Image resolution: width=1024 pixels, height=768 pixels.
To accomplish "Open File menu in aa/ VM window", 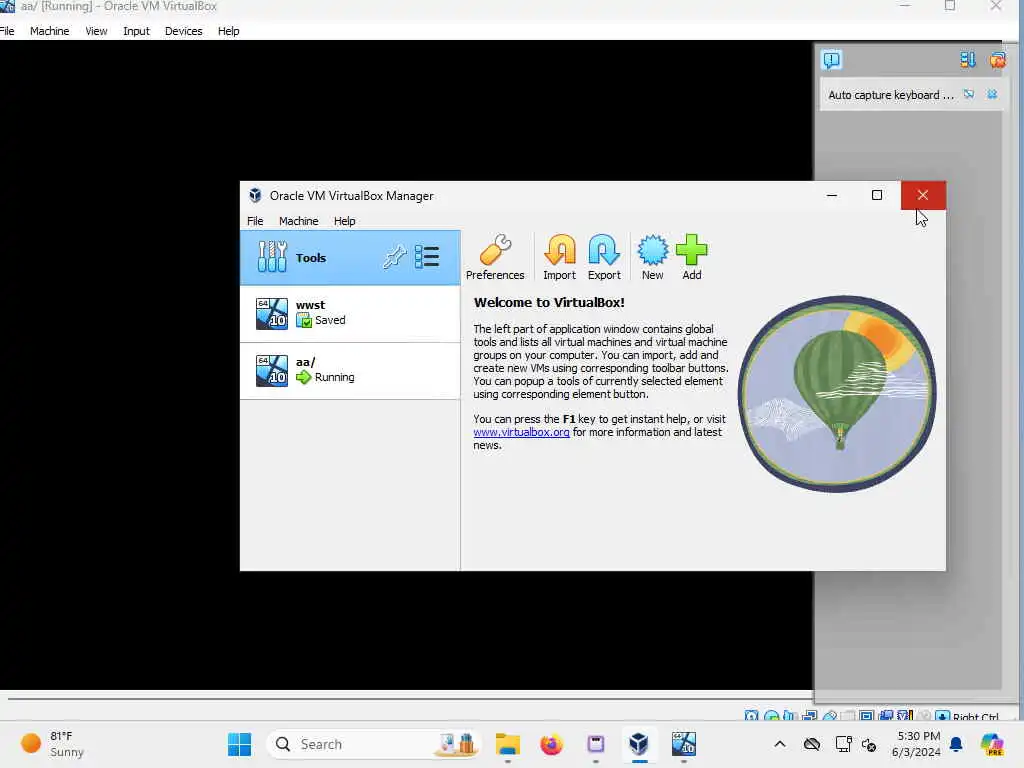I will 7,31.
